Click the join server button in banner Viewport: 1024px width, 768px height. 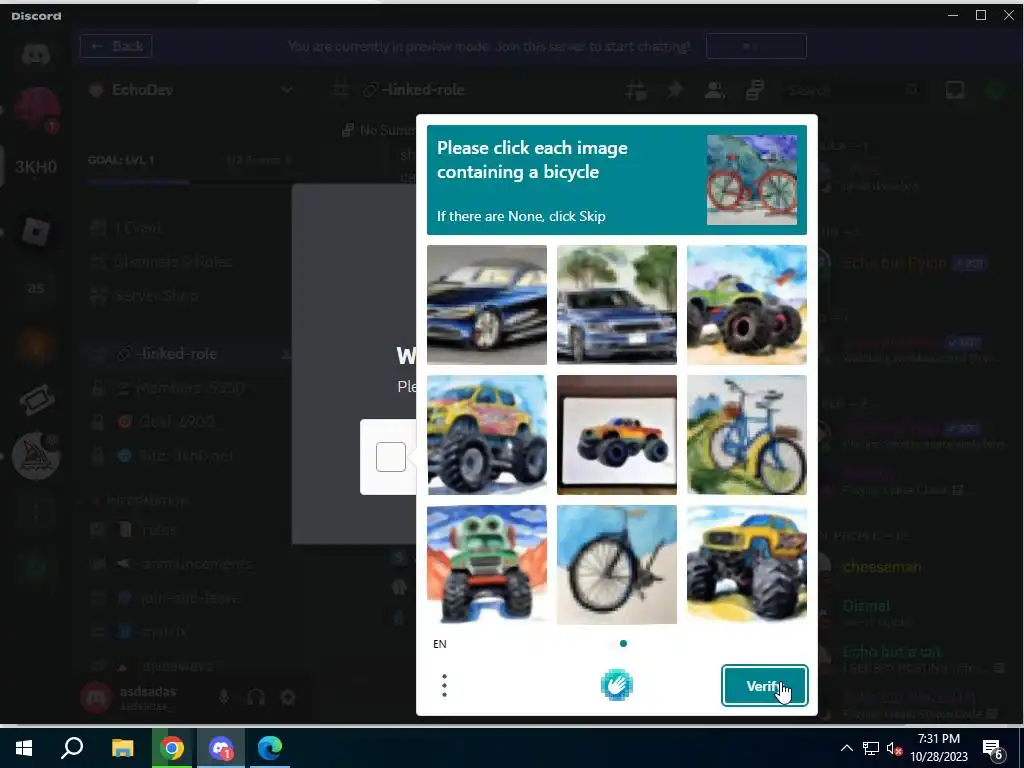point(756,46)
